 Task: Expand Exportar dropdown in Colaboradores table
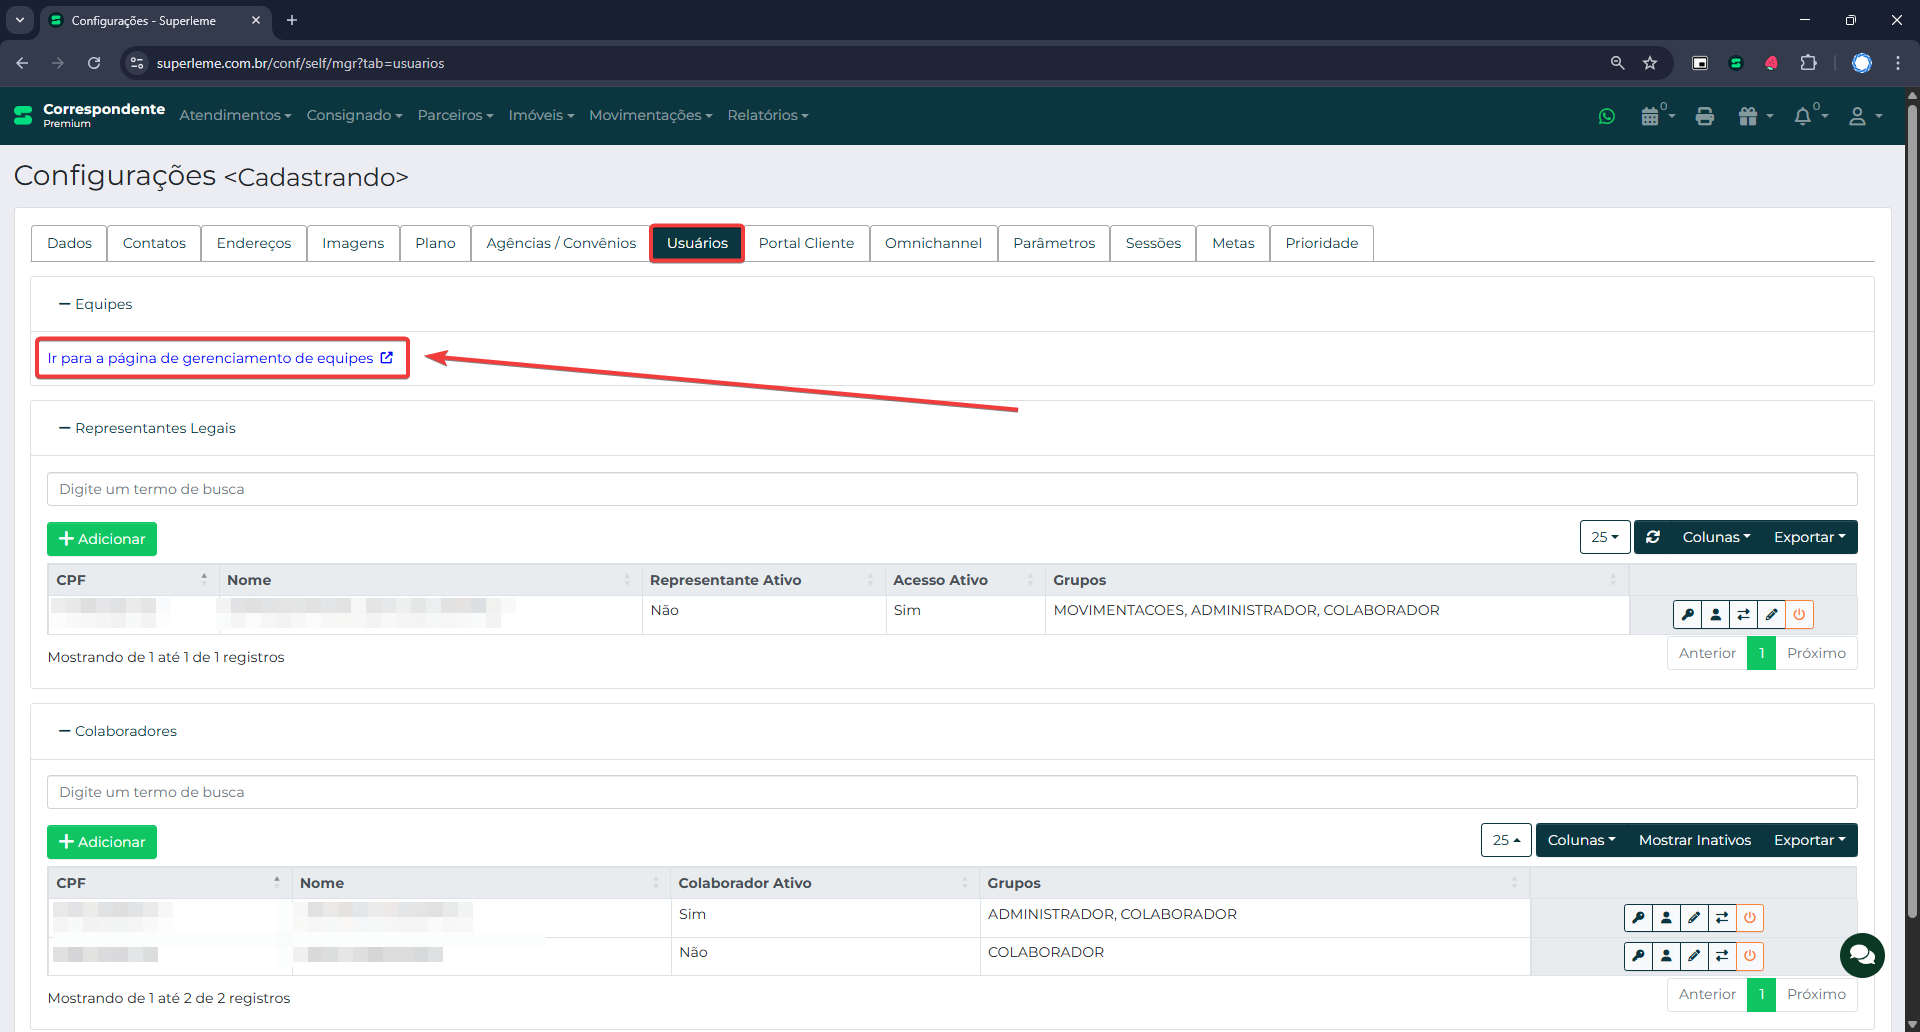click(1809, 840)
